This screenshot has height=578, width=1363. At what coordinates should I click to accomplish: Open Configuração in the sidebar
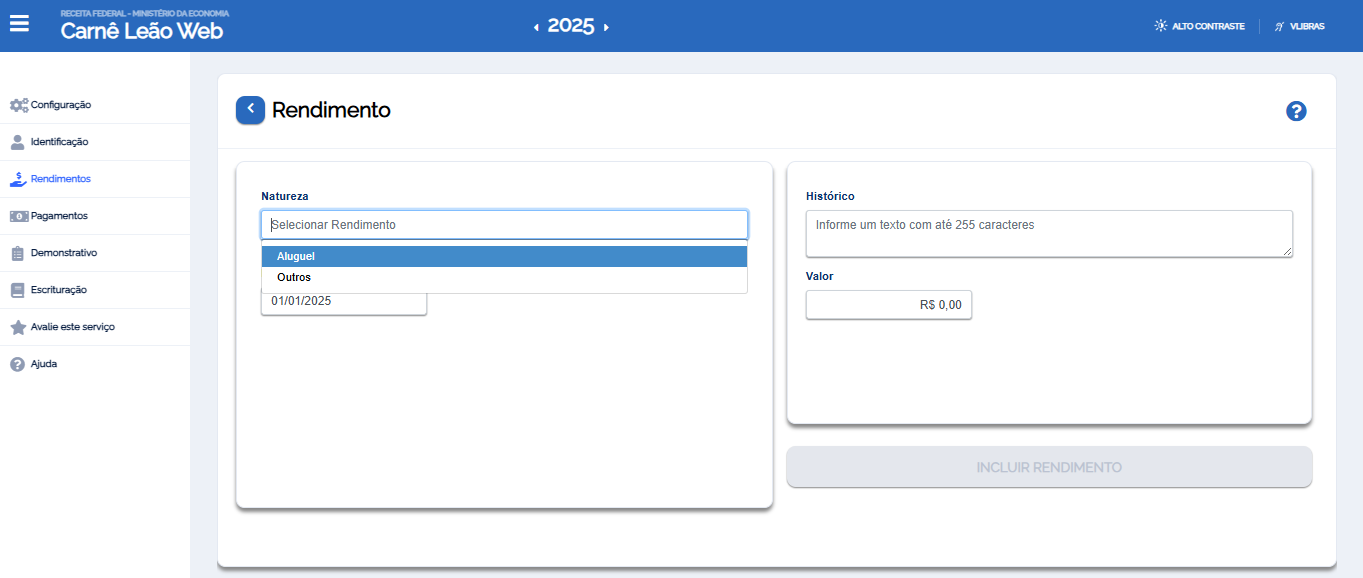pos(95,105)
